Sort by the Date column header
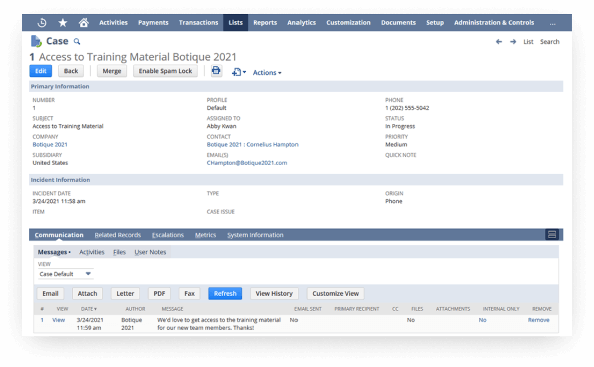Image resolution: width=594 pixels, height=367 pixels. pos(89,309)
